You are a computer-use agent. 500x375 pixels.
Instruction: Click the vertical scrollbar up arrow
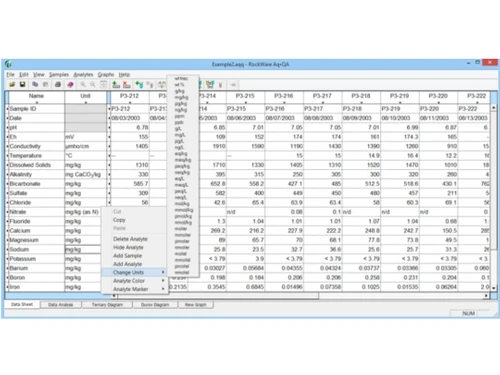click(494, 108)
